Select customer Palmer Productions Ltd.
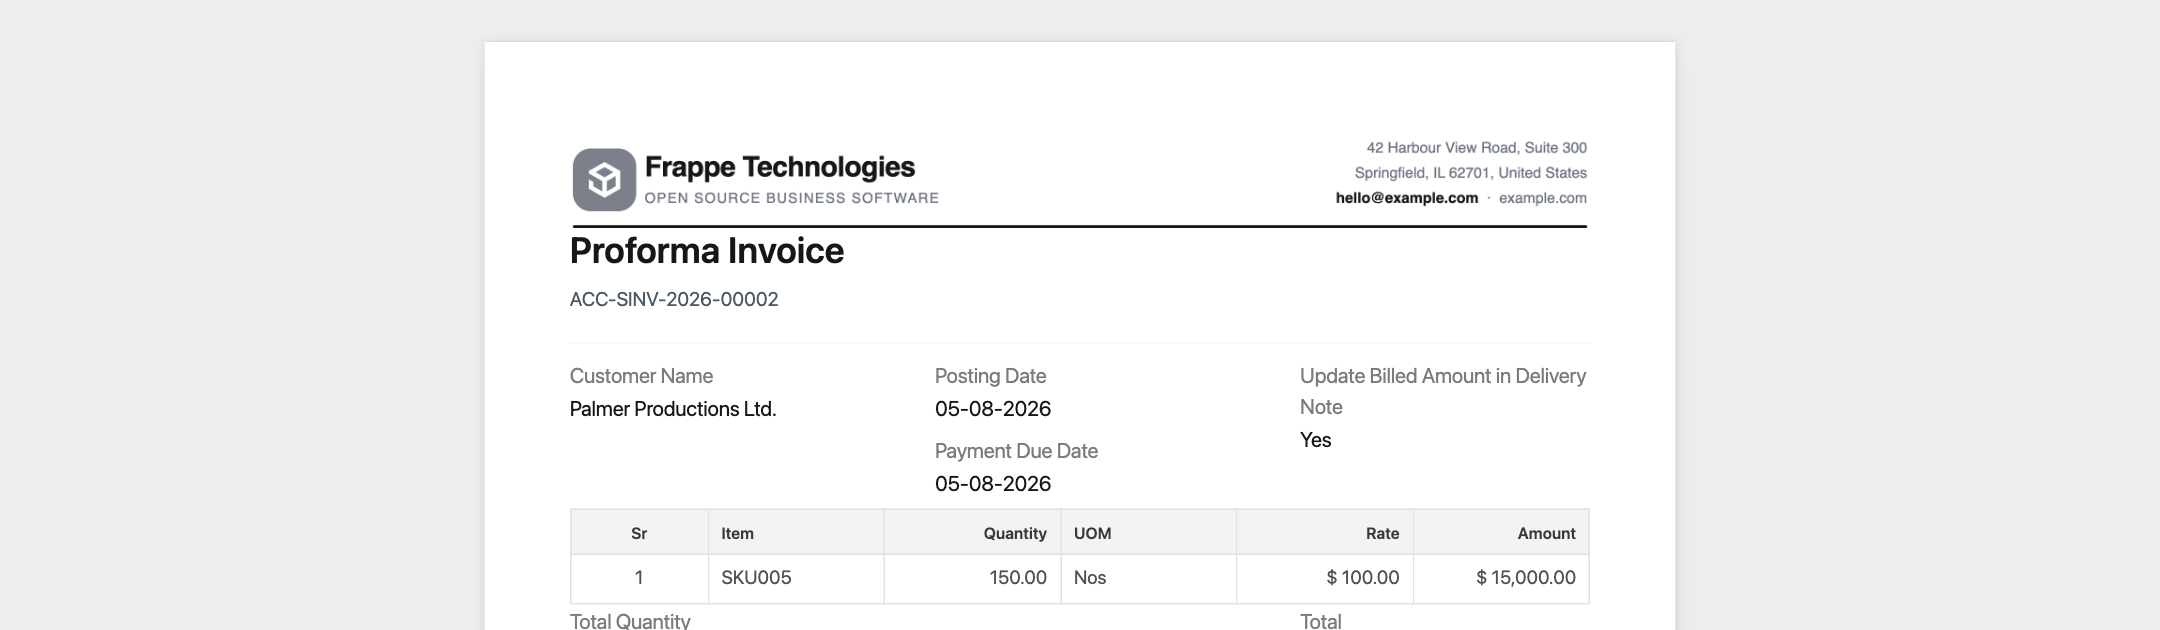Screen dimensions: 2160x630 [673, 409]
